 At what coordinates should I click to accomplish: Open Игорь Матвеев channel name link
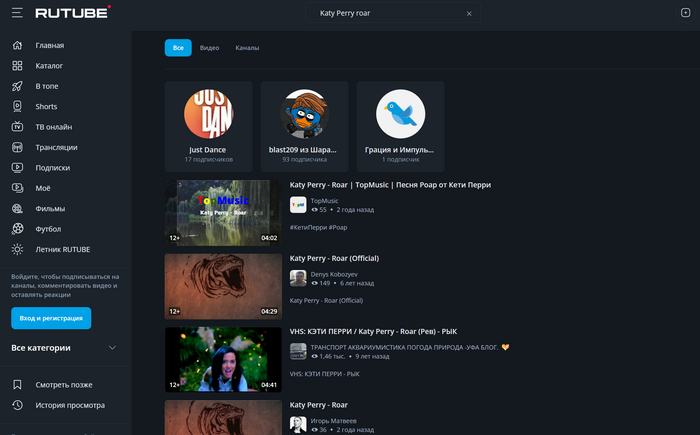click(333, 421)
